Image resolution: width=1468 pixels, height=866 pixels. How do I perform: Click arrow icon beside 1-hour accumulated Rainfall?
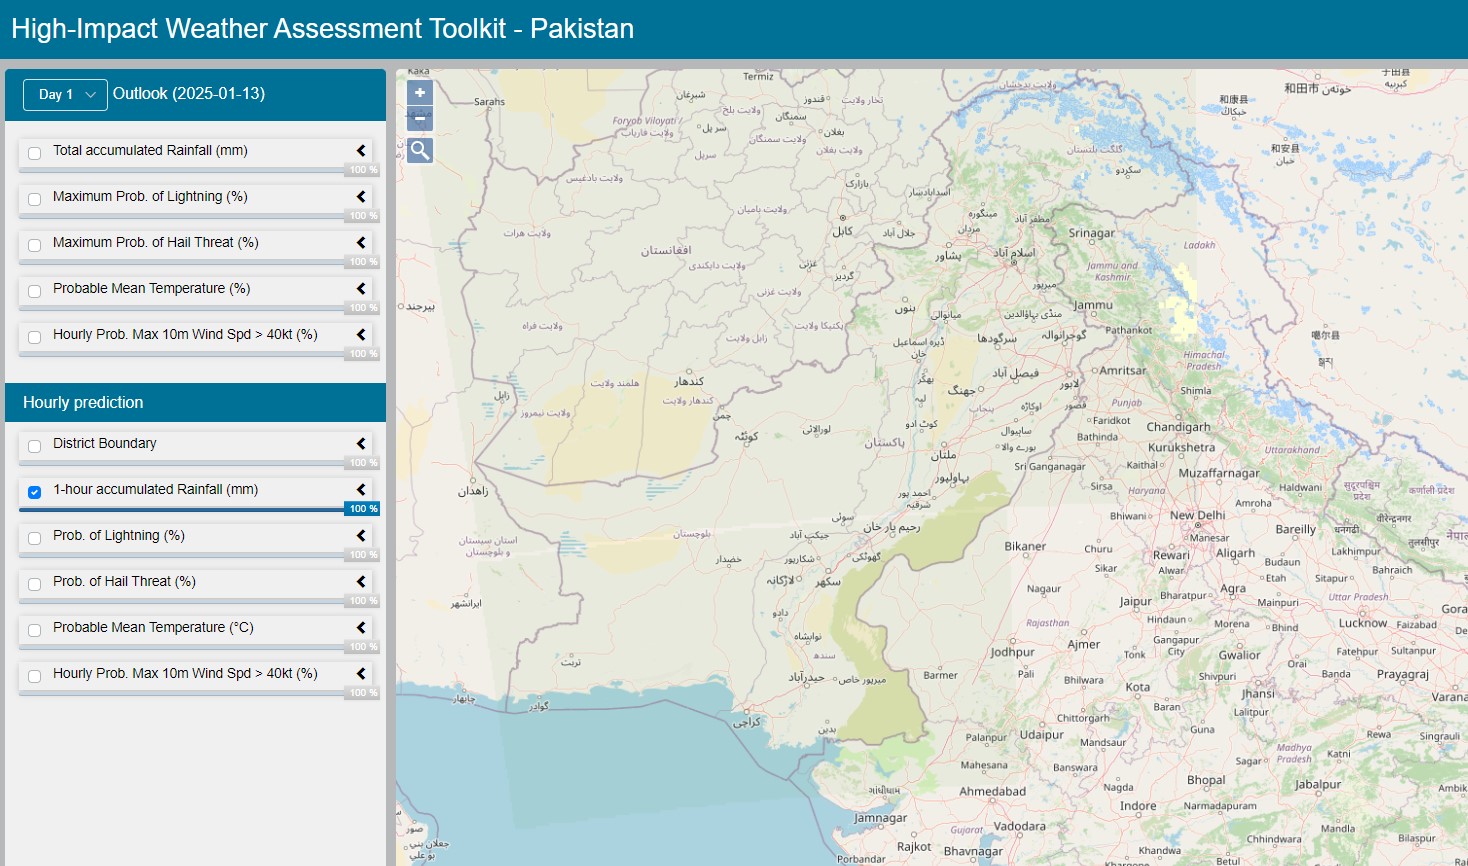pyautogui.click(x=361, y=490)
